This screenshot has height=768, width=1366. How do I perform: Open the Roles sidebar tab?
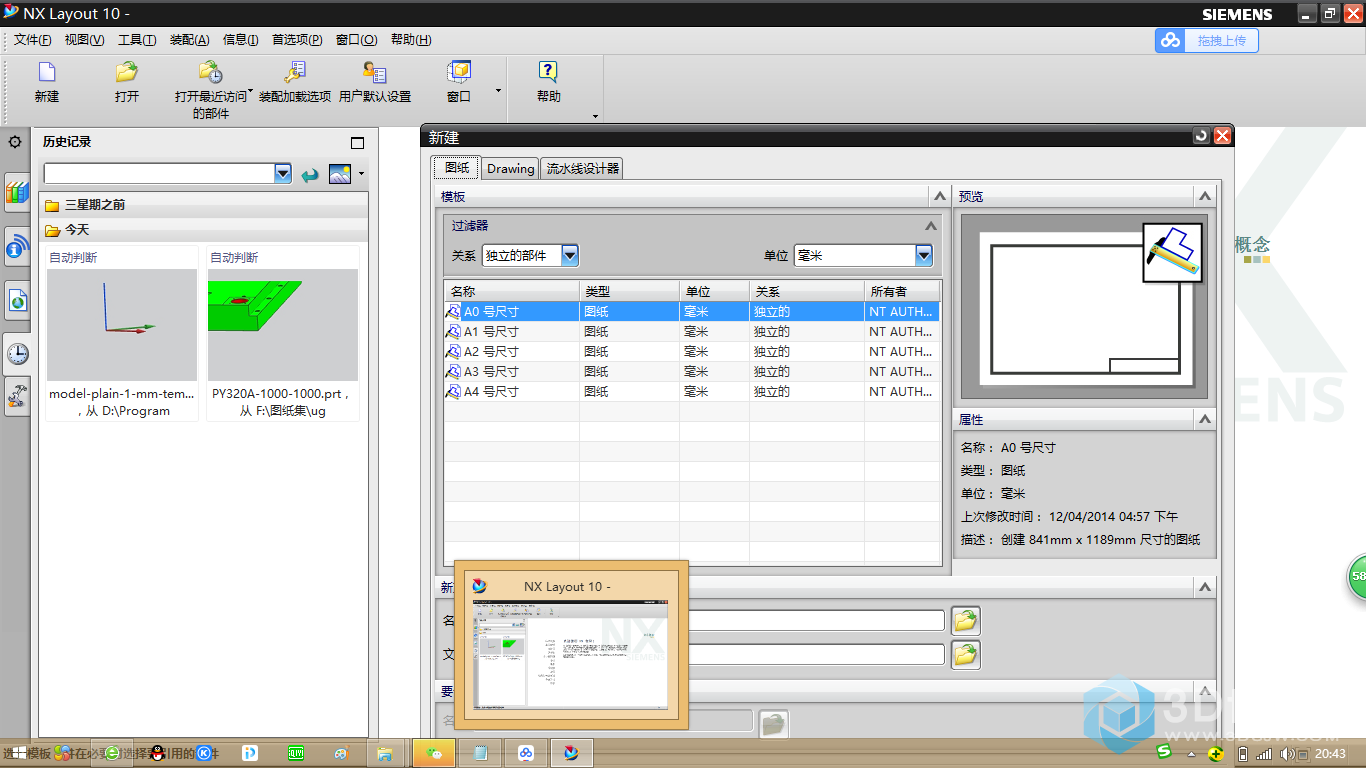tap(17, 397)
